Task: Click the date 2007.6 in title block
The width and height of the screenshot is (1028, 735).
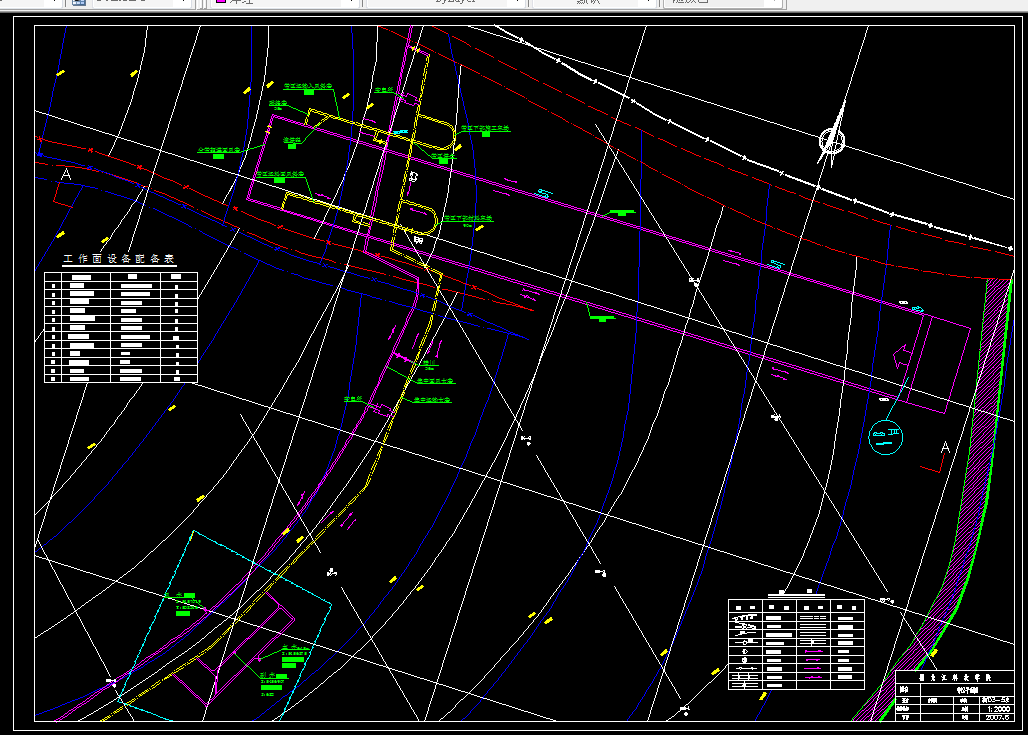Action: click(x=997, y=717)
